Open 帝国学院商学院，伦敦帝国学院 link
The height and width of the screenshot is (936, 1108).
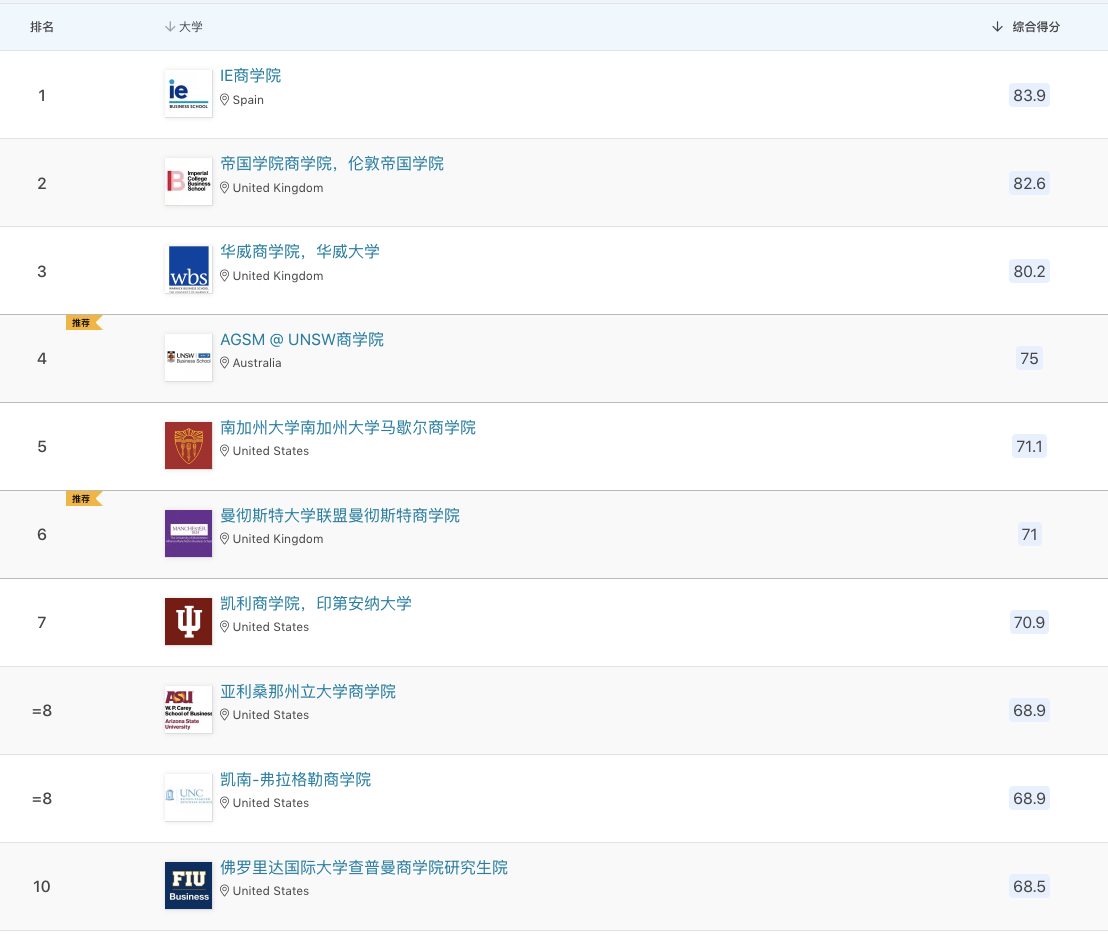pos(331,164)
